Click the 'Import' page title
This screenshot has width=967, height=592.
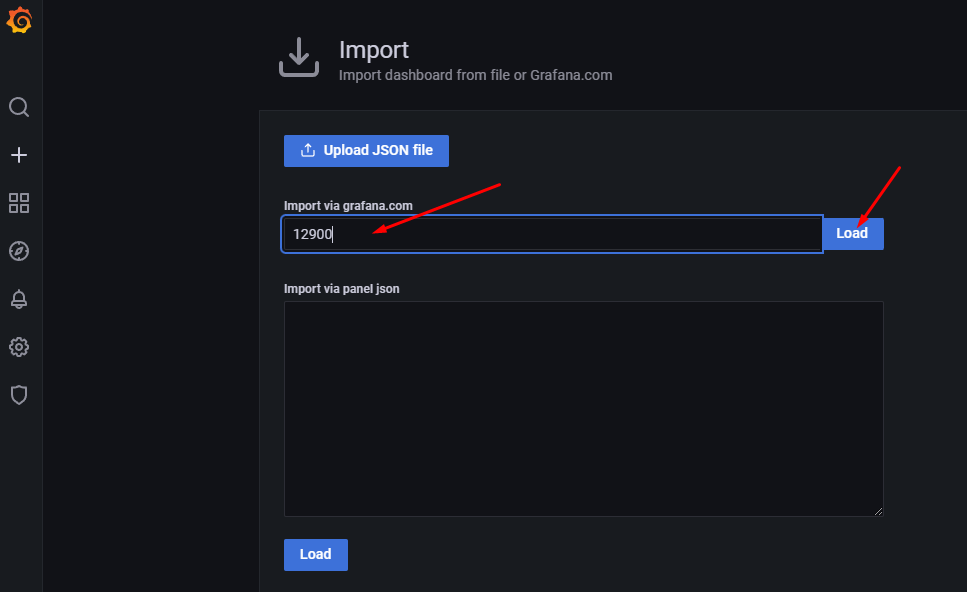374,50
